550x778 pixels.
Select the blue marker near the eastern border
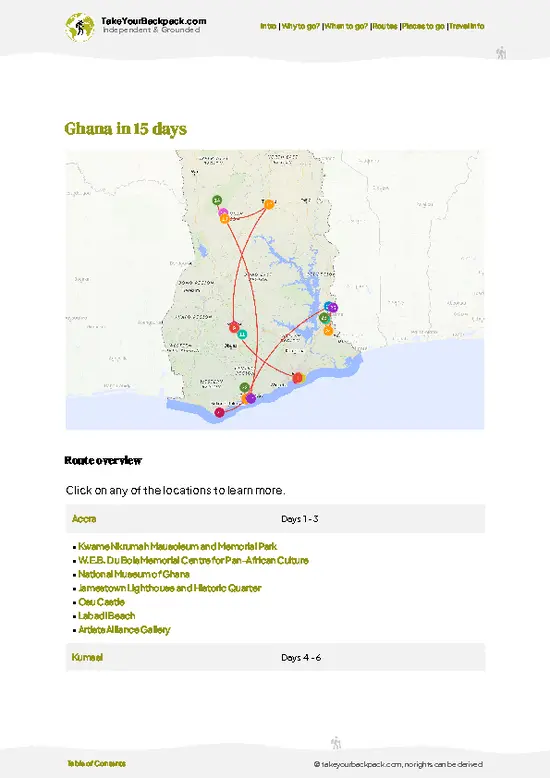[328, 306]
